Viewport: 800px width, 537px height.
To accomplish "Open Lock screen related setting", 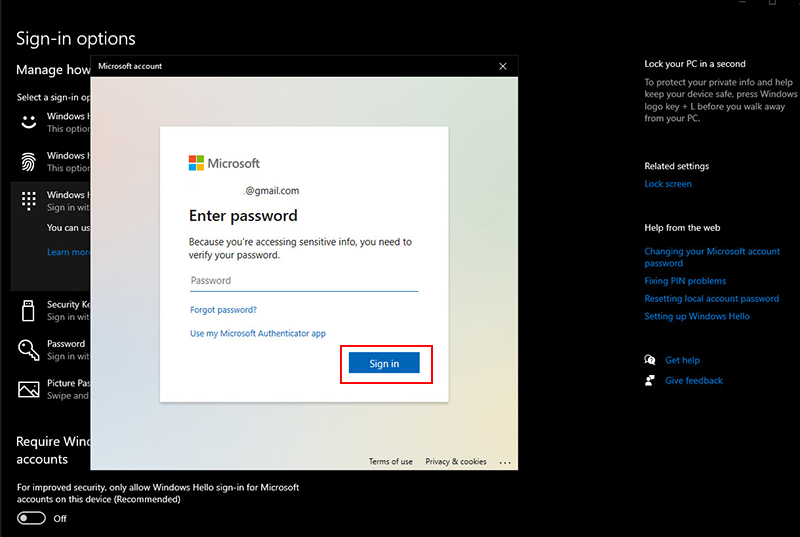I will tap(667, 184).
